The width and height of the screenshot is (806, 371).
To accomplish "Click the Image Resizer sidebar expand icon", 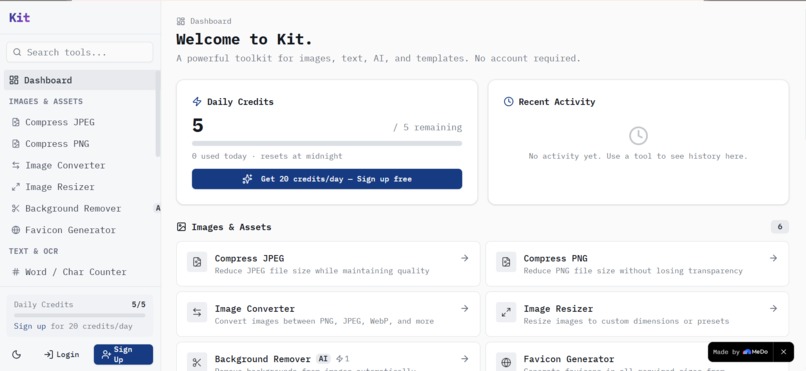I will (x=16, y=187).
